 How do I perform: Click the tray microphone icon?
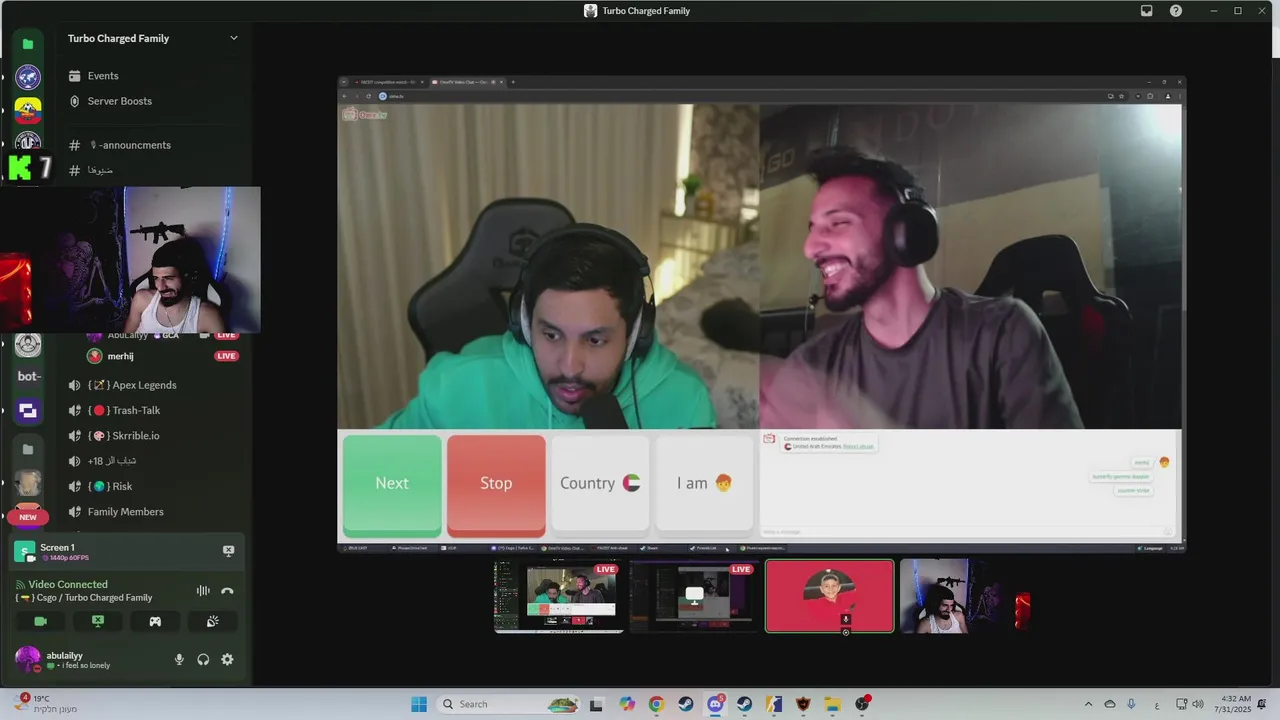pos(1132,704)
